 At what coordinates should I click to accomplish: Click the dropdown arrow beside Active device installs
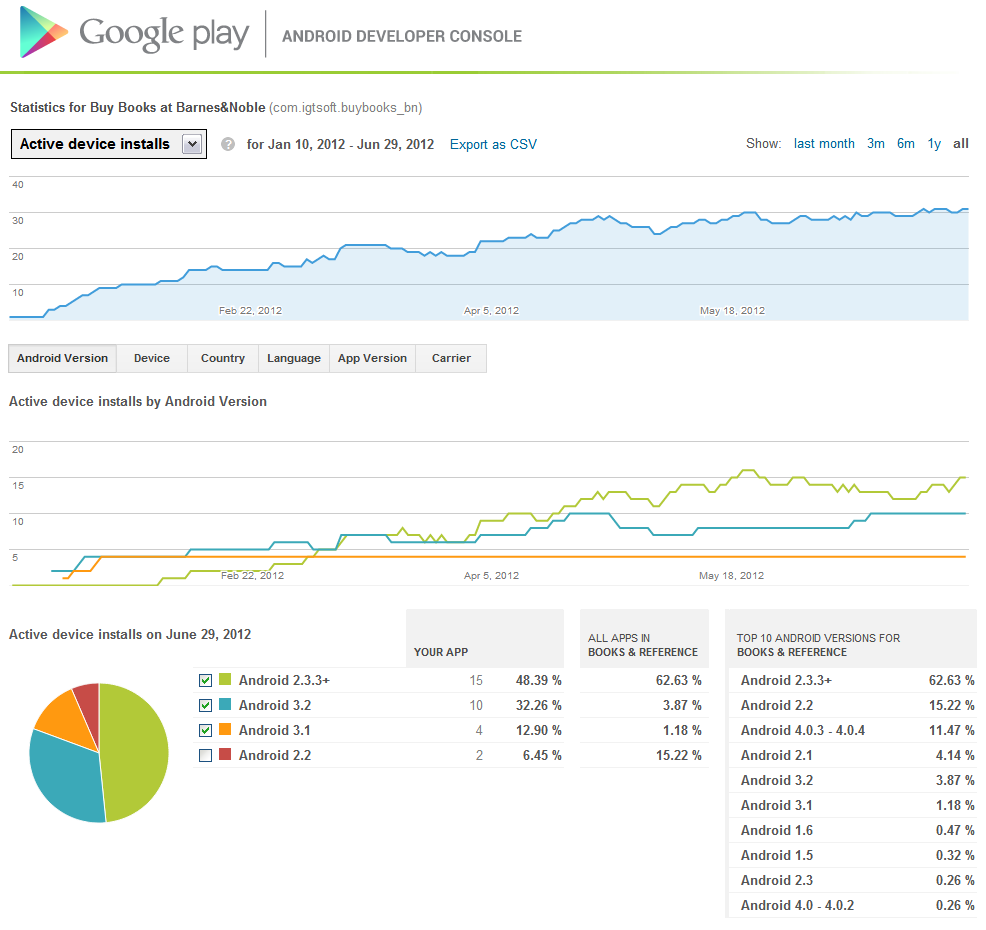192,144
